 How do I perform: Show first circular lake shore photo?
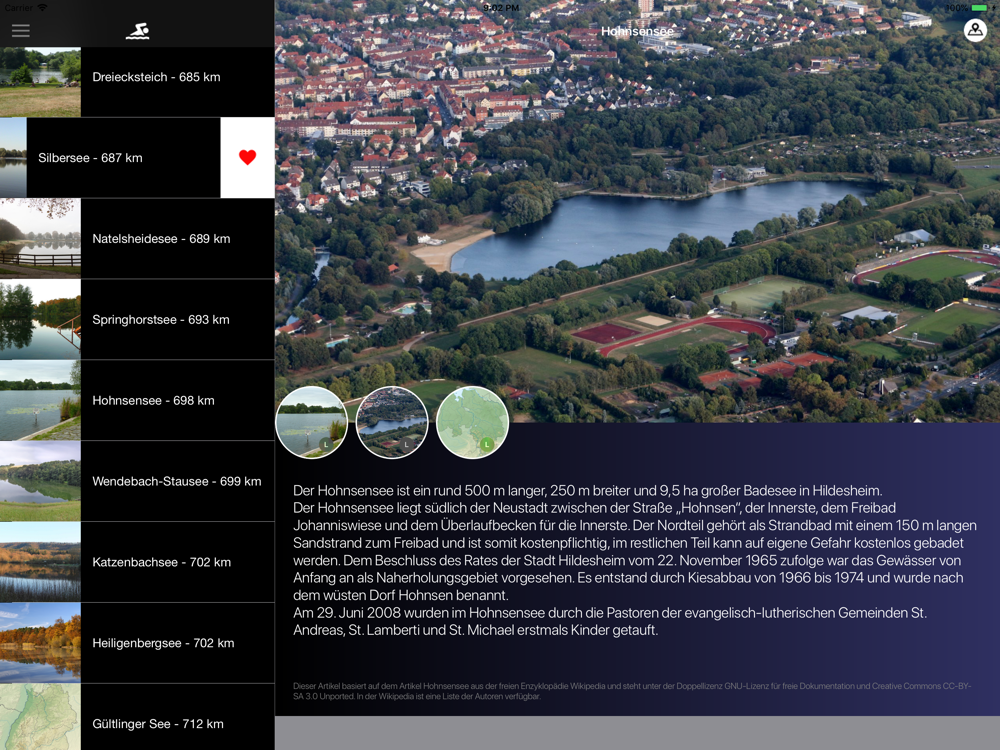[311, 422]
